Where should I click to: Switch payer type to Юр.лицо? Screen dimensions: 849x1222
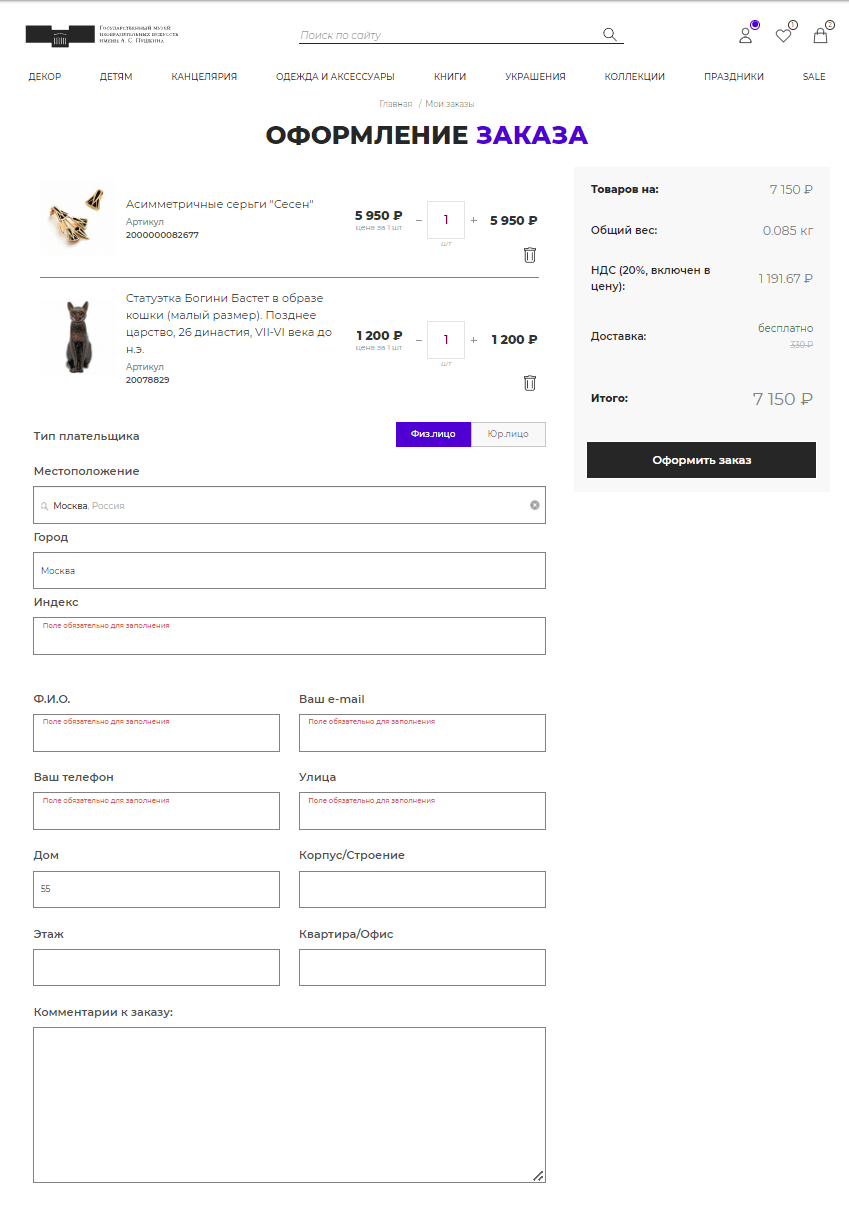tap(508, 434)
